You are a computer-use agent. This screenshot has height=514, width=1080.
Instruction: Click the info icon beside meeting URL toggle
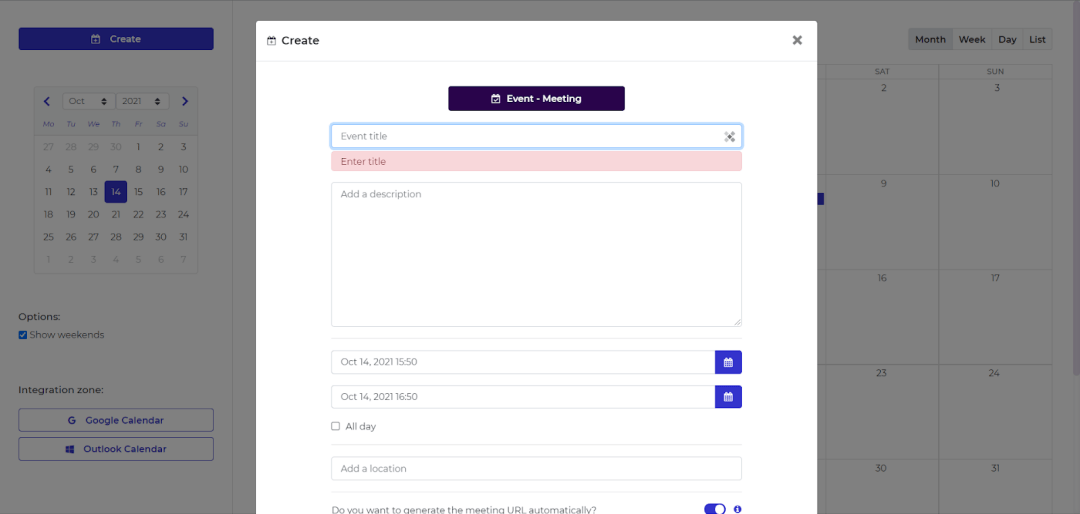(x=738, y=509)
